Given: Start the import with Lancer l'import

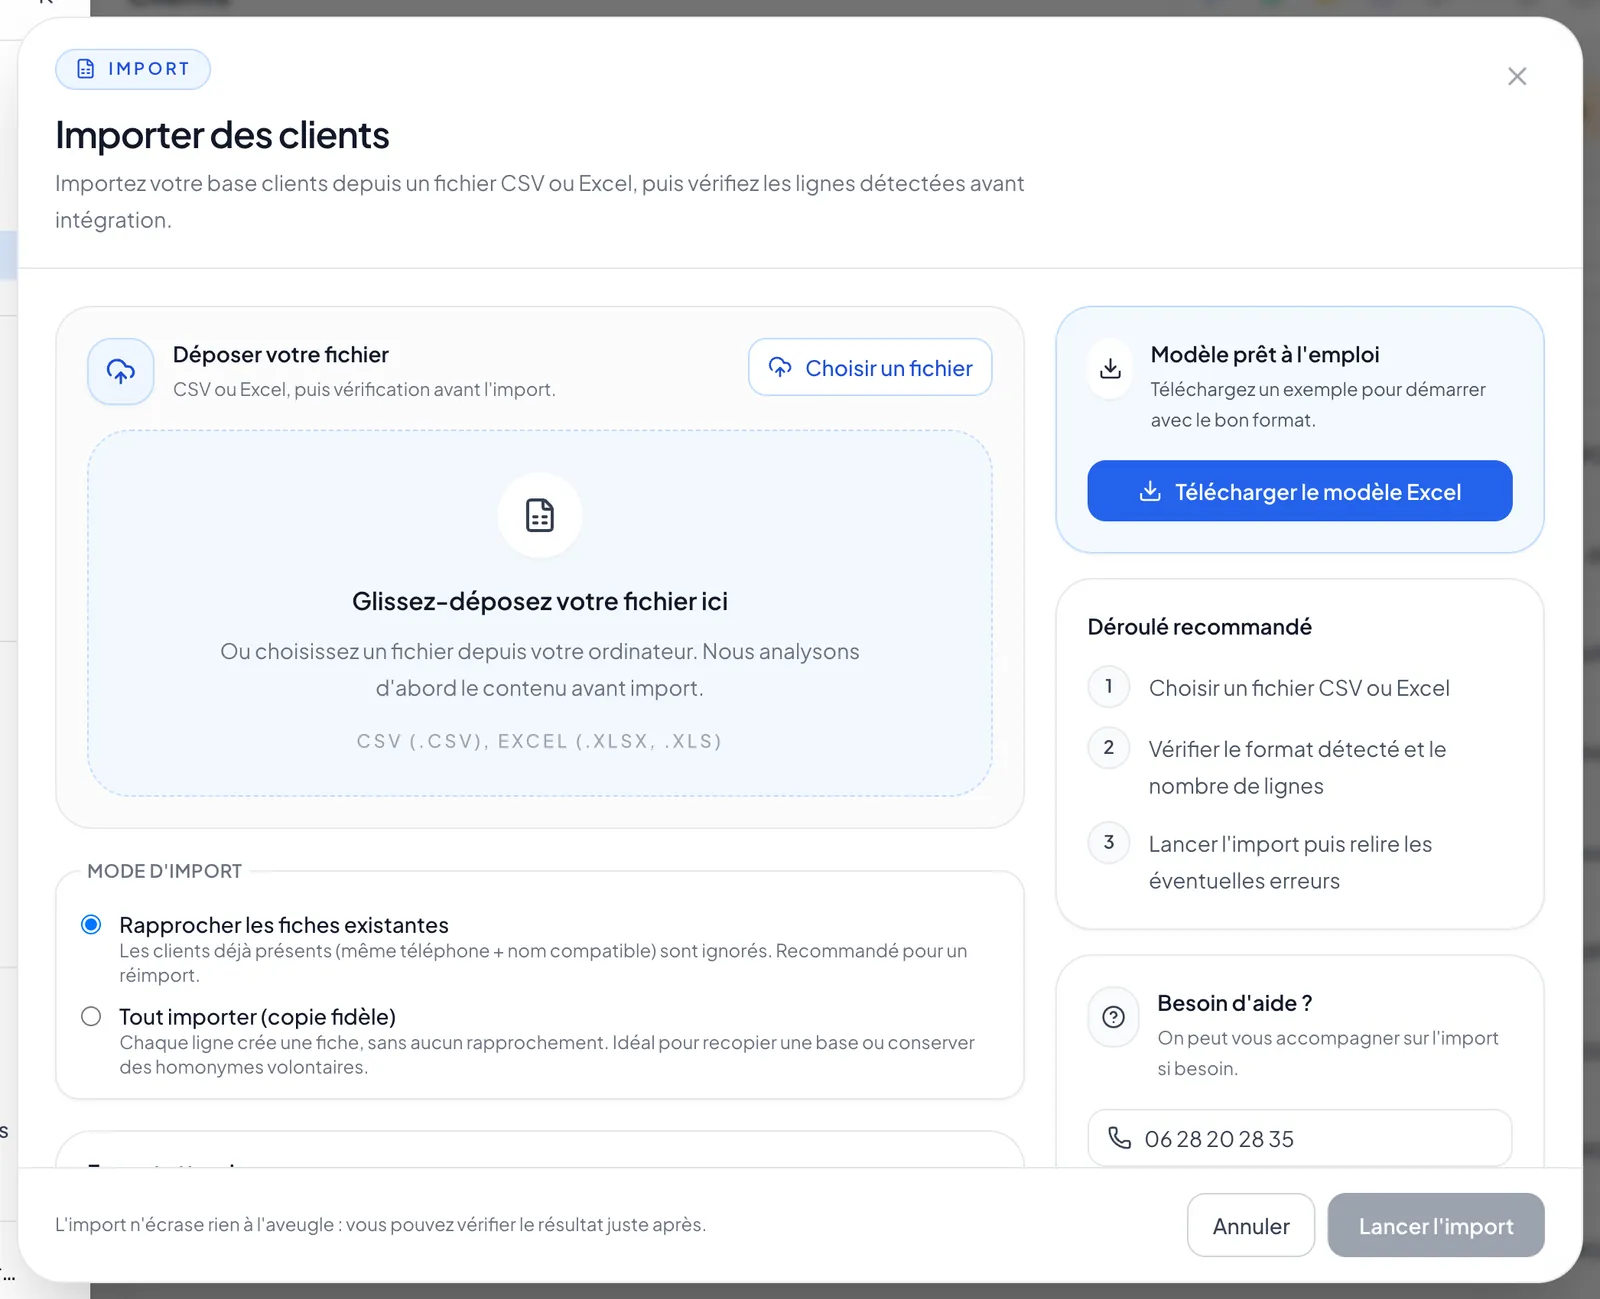Looking at the screenshot, I should 1436,1226.
